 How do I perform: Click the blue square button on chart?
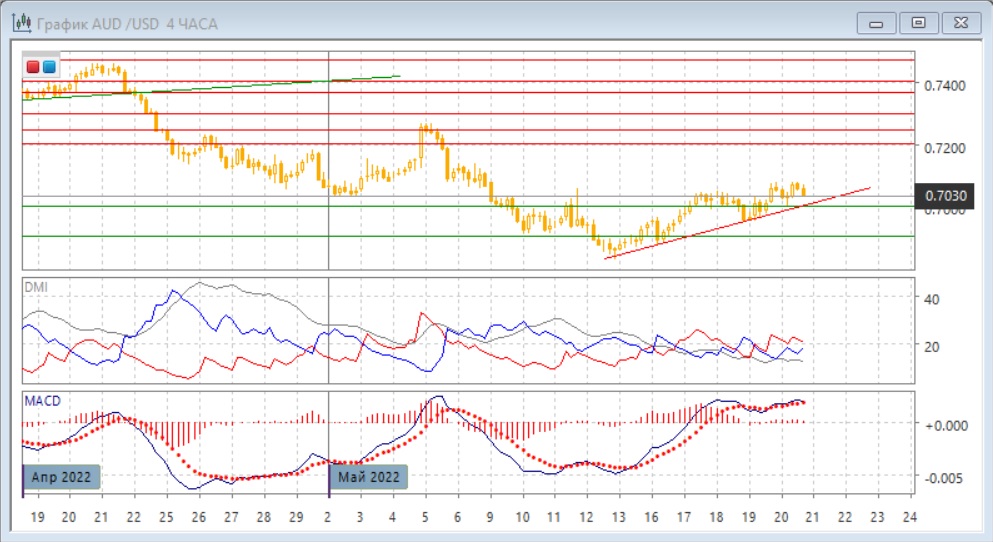(48, 67)
